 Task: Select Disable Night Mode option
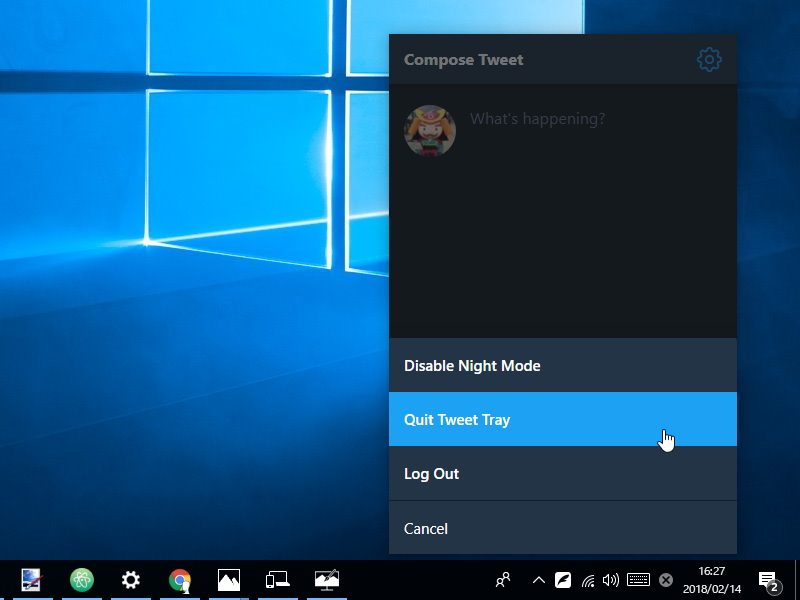pyautogui.click(x=563, y=365)
